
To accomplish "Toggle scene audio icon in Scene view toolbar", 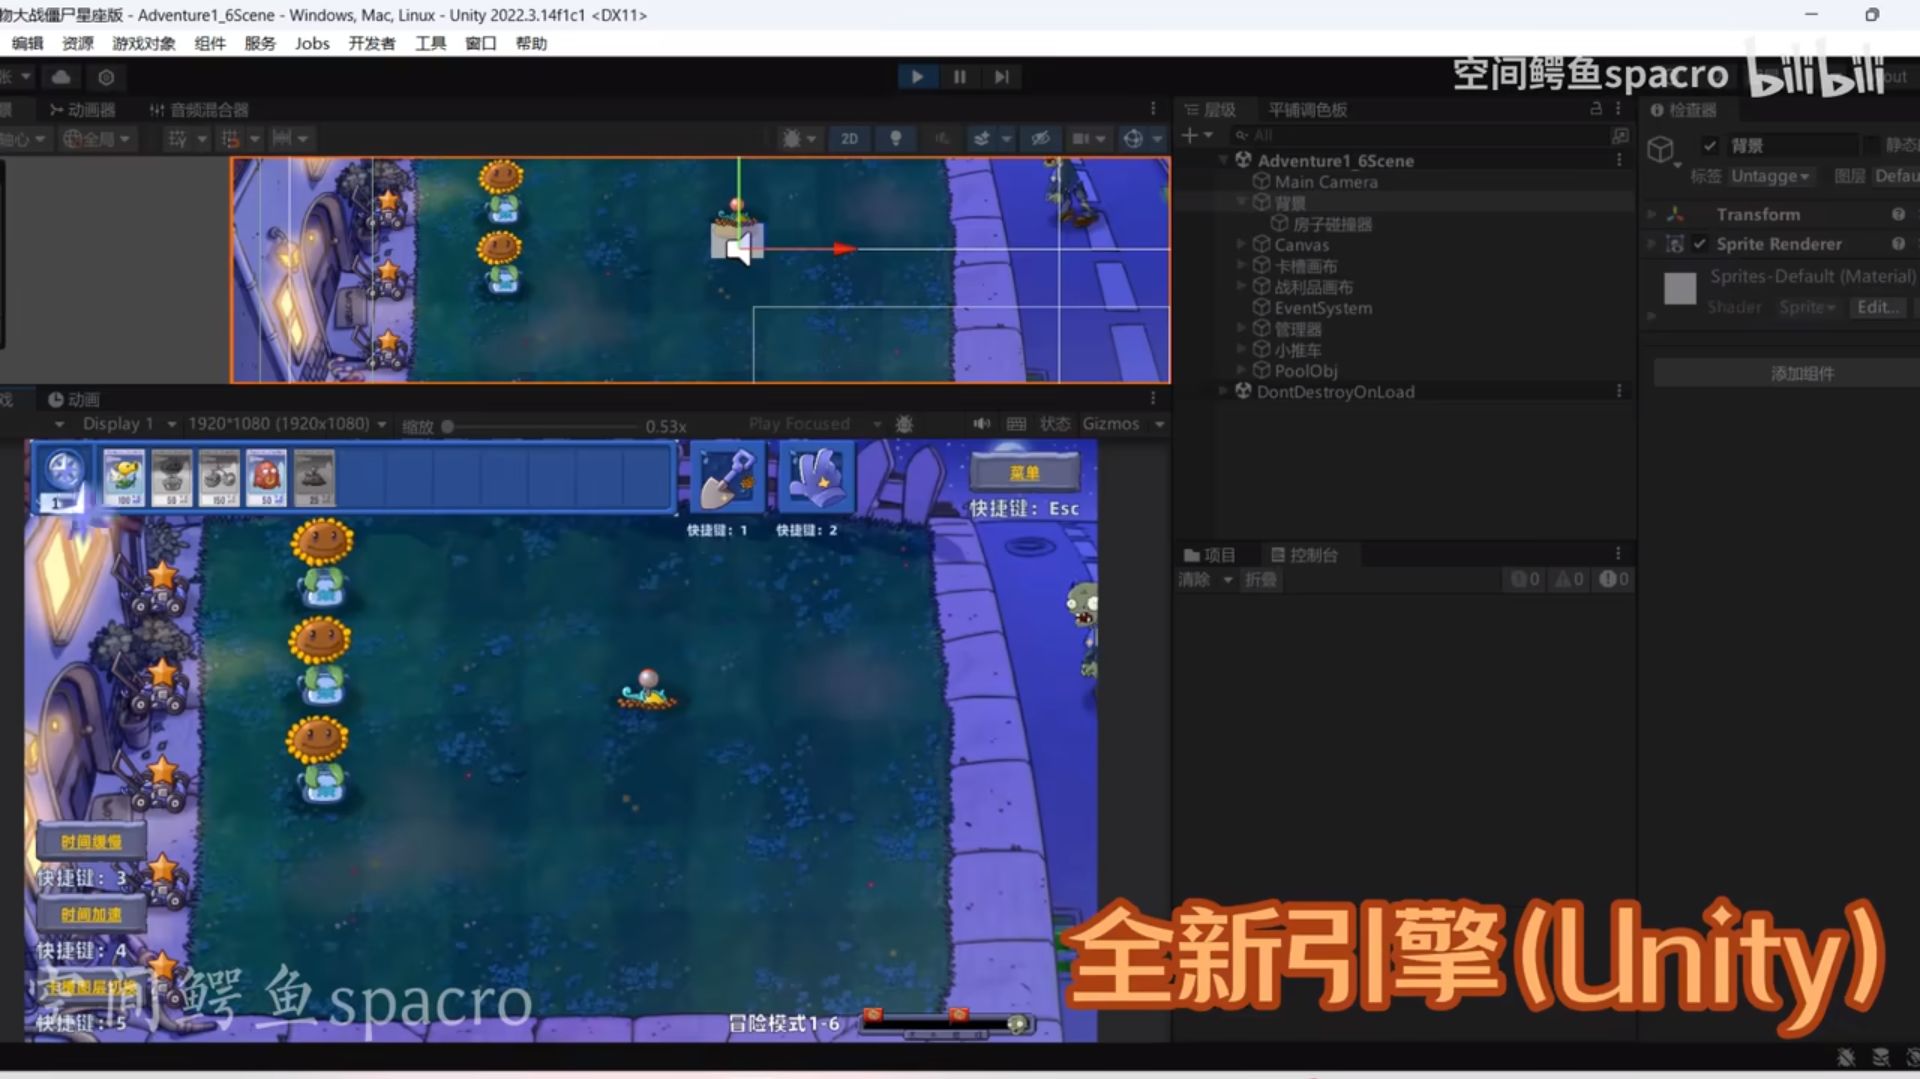I will 941,138.
